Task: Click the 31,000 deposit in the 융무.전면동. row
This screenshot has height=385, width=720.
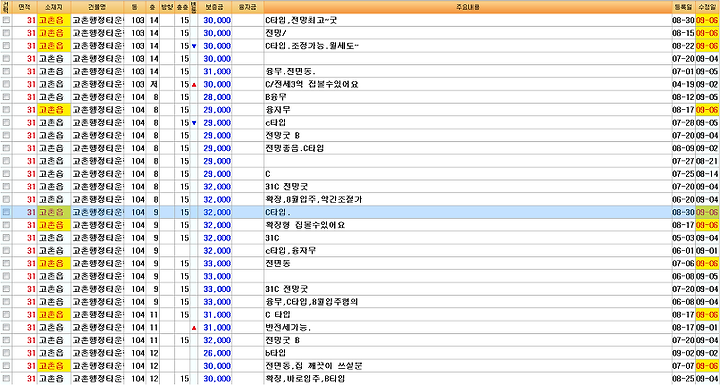Action: pos(217,72)
